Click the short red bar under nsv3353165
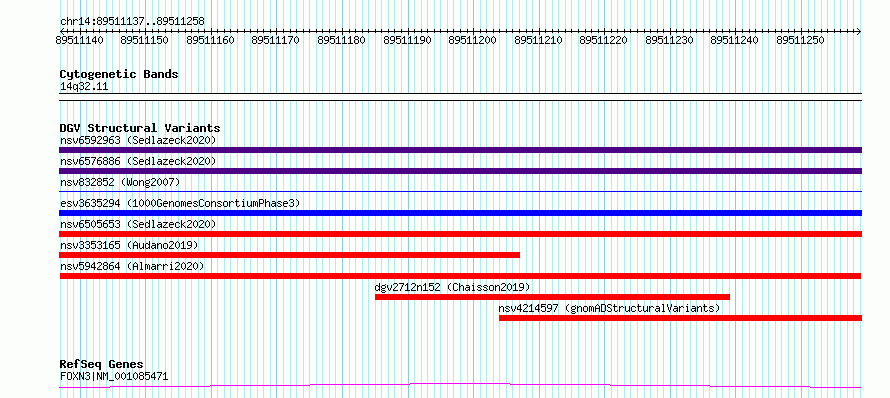 coord(289,255)
